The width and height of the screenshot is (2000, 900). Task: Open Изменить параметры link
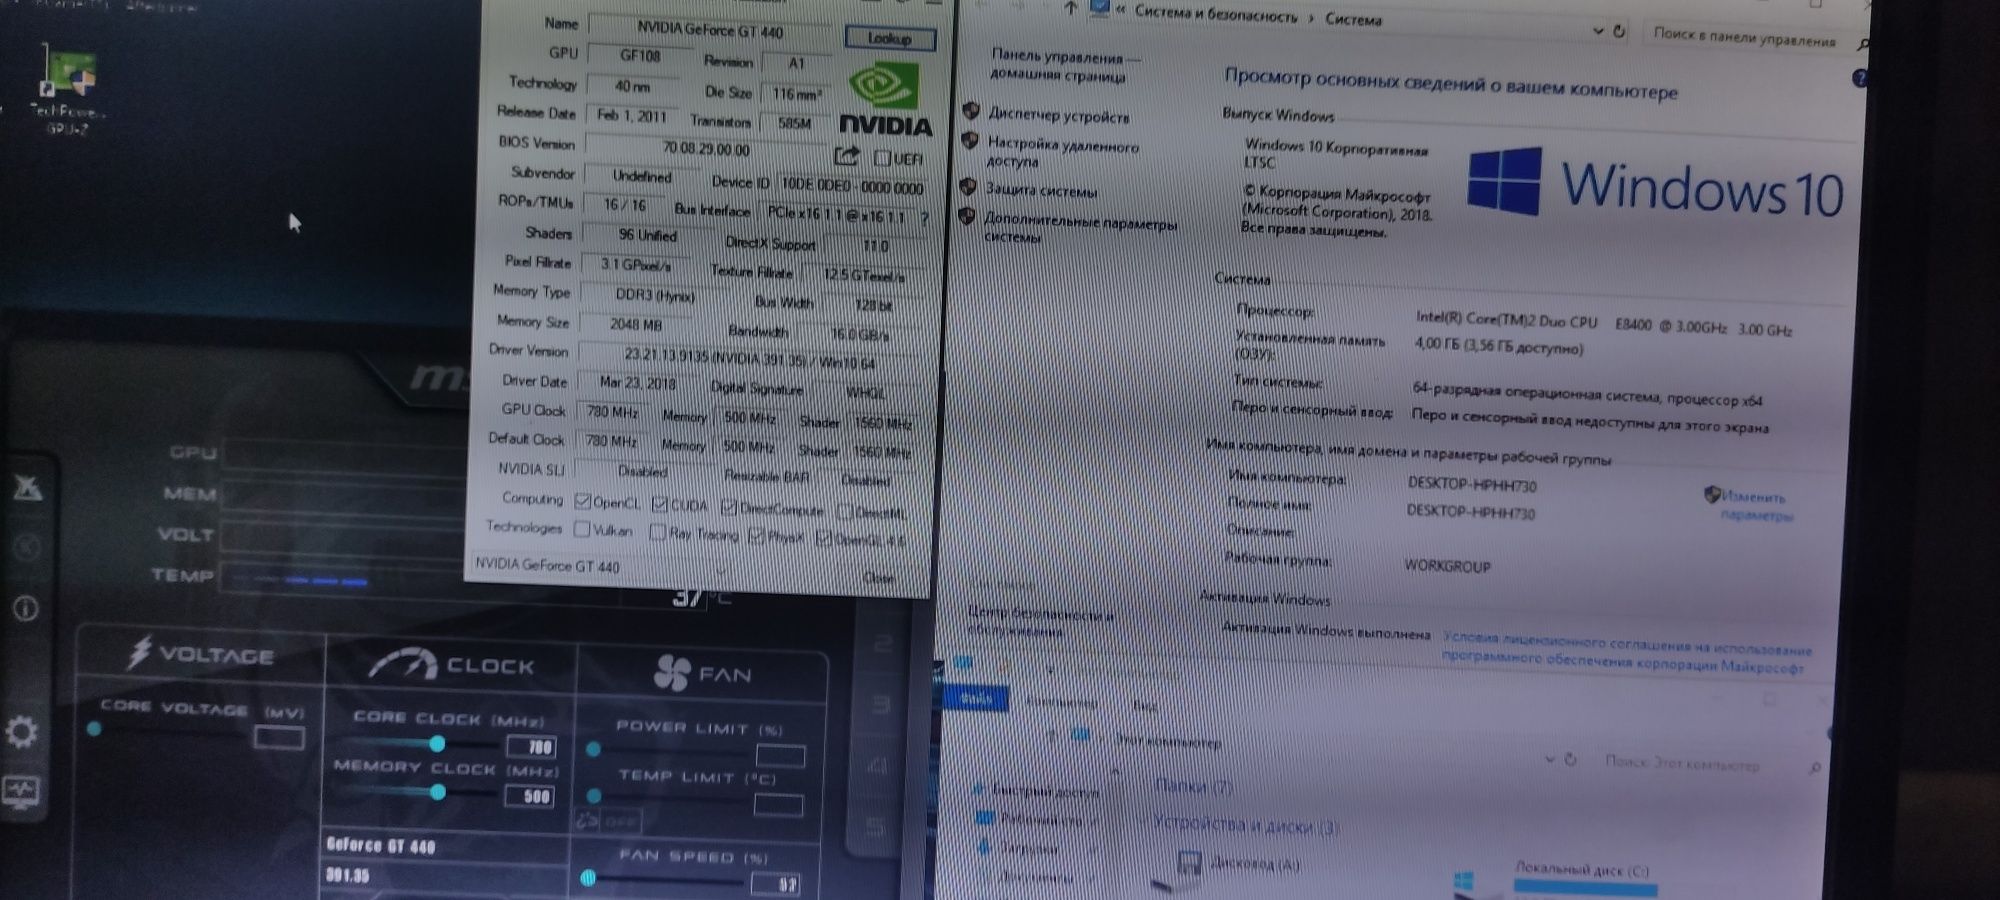click(x=1757, y=506)
